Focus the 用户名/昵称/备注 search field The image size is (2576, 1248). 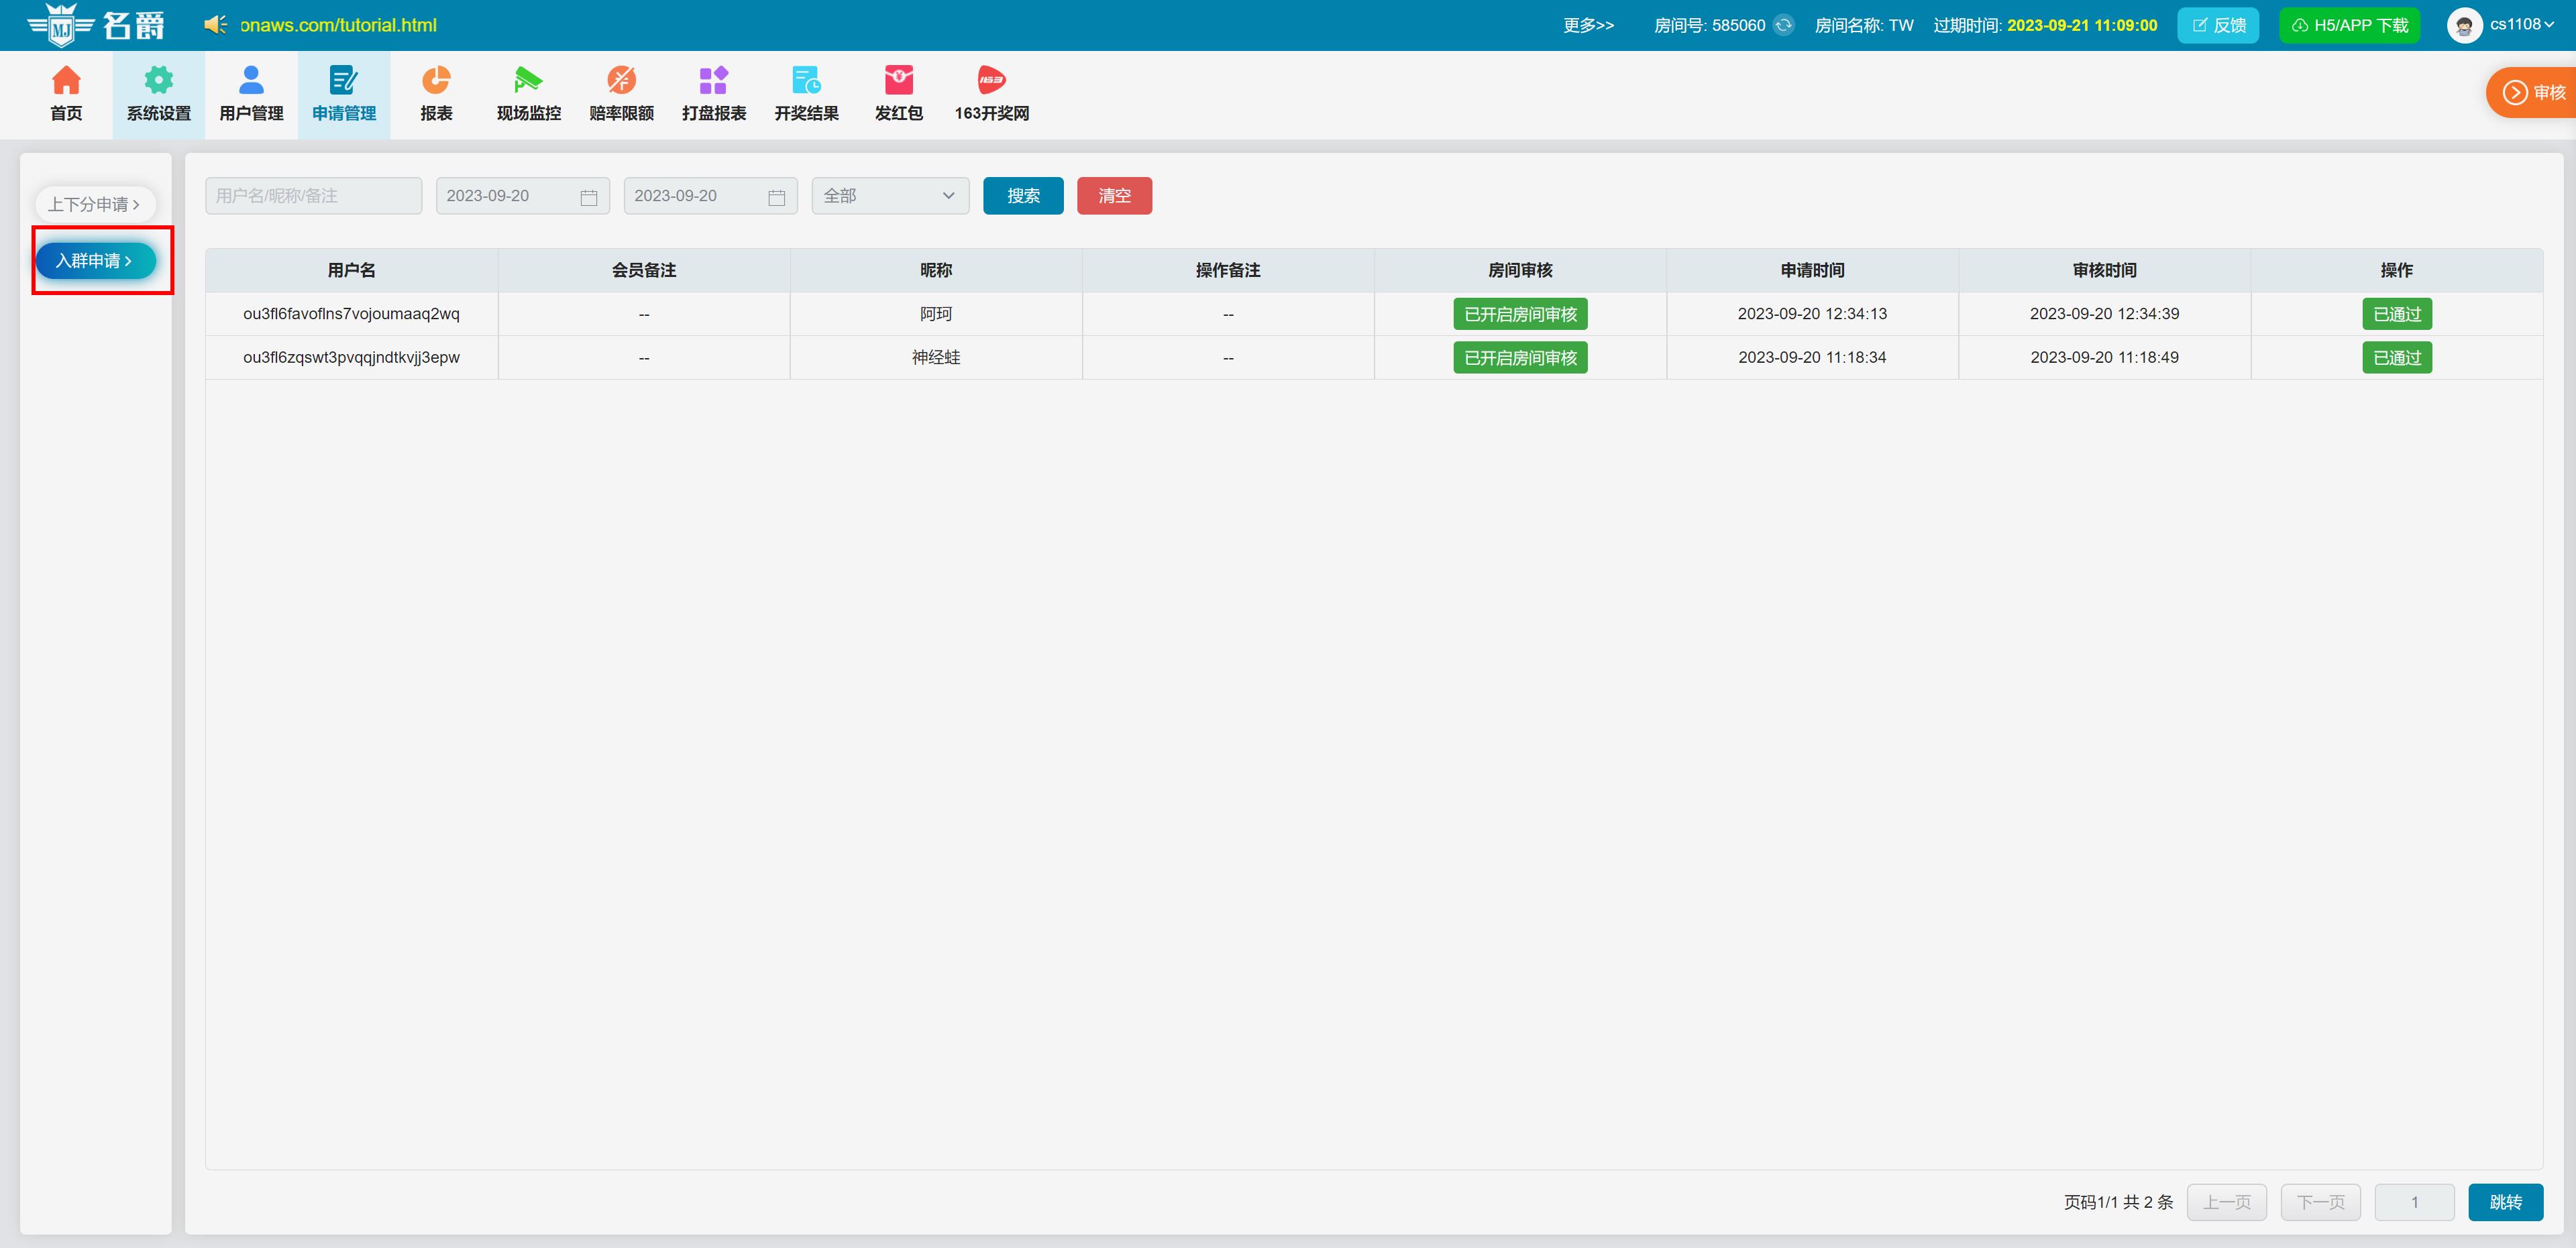(313, 196)
